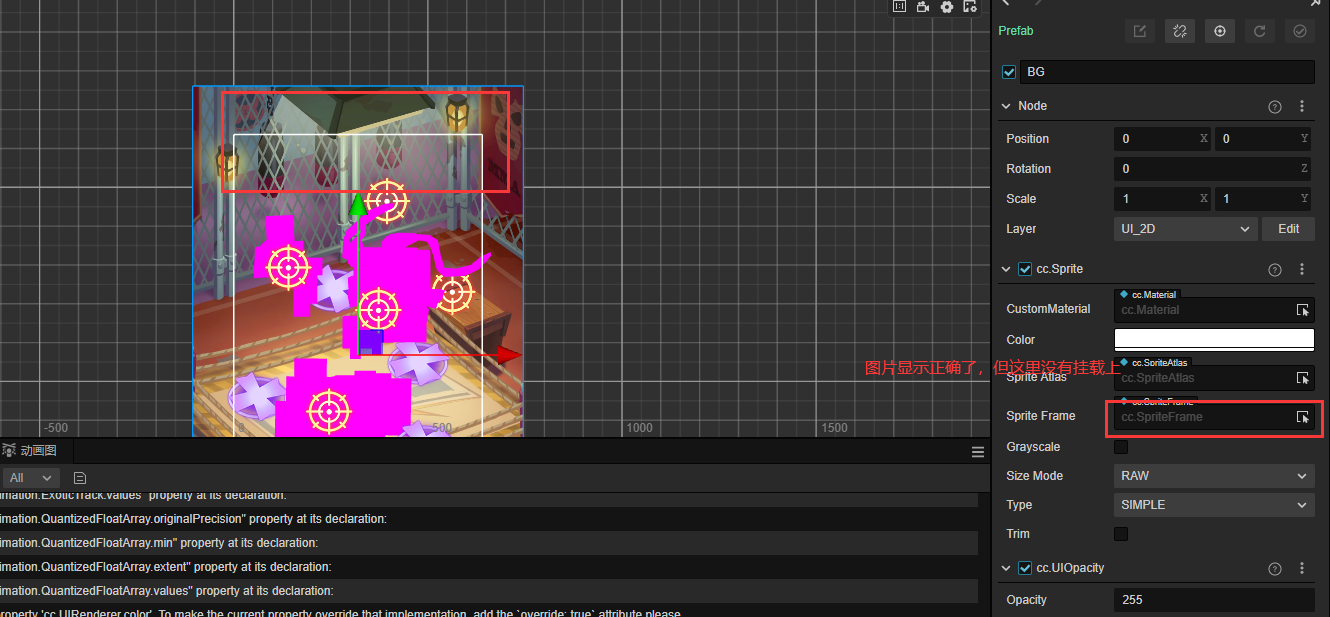Collapse the cc.Sprite section
Image resolution: width=1330 pixels, height=617 pixels.
coord(1006,269)
